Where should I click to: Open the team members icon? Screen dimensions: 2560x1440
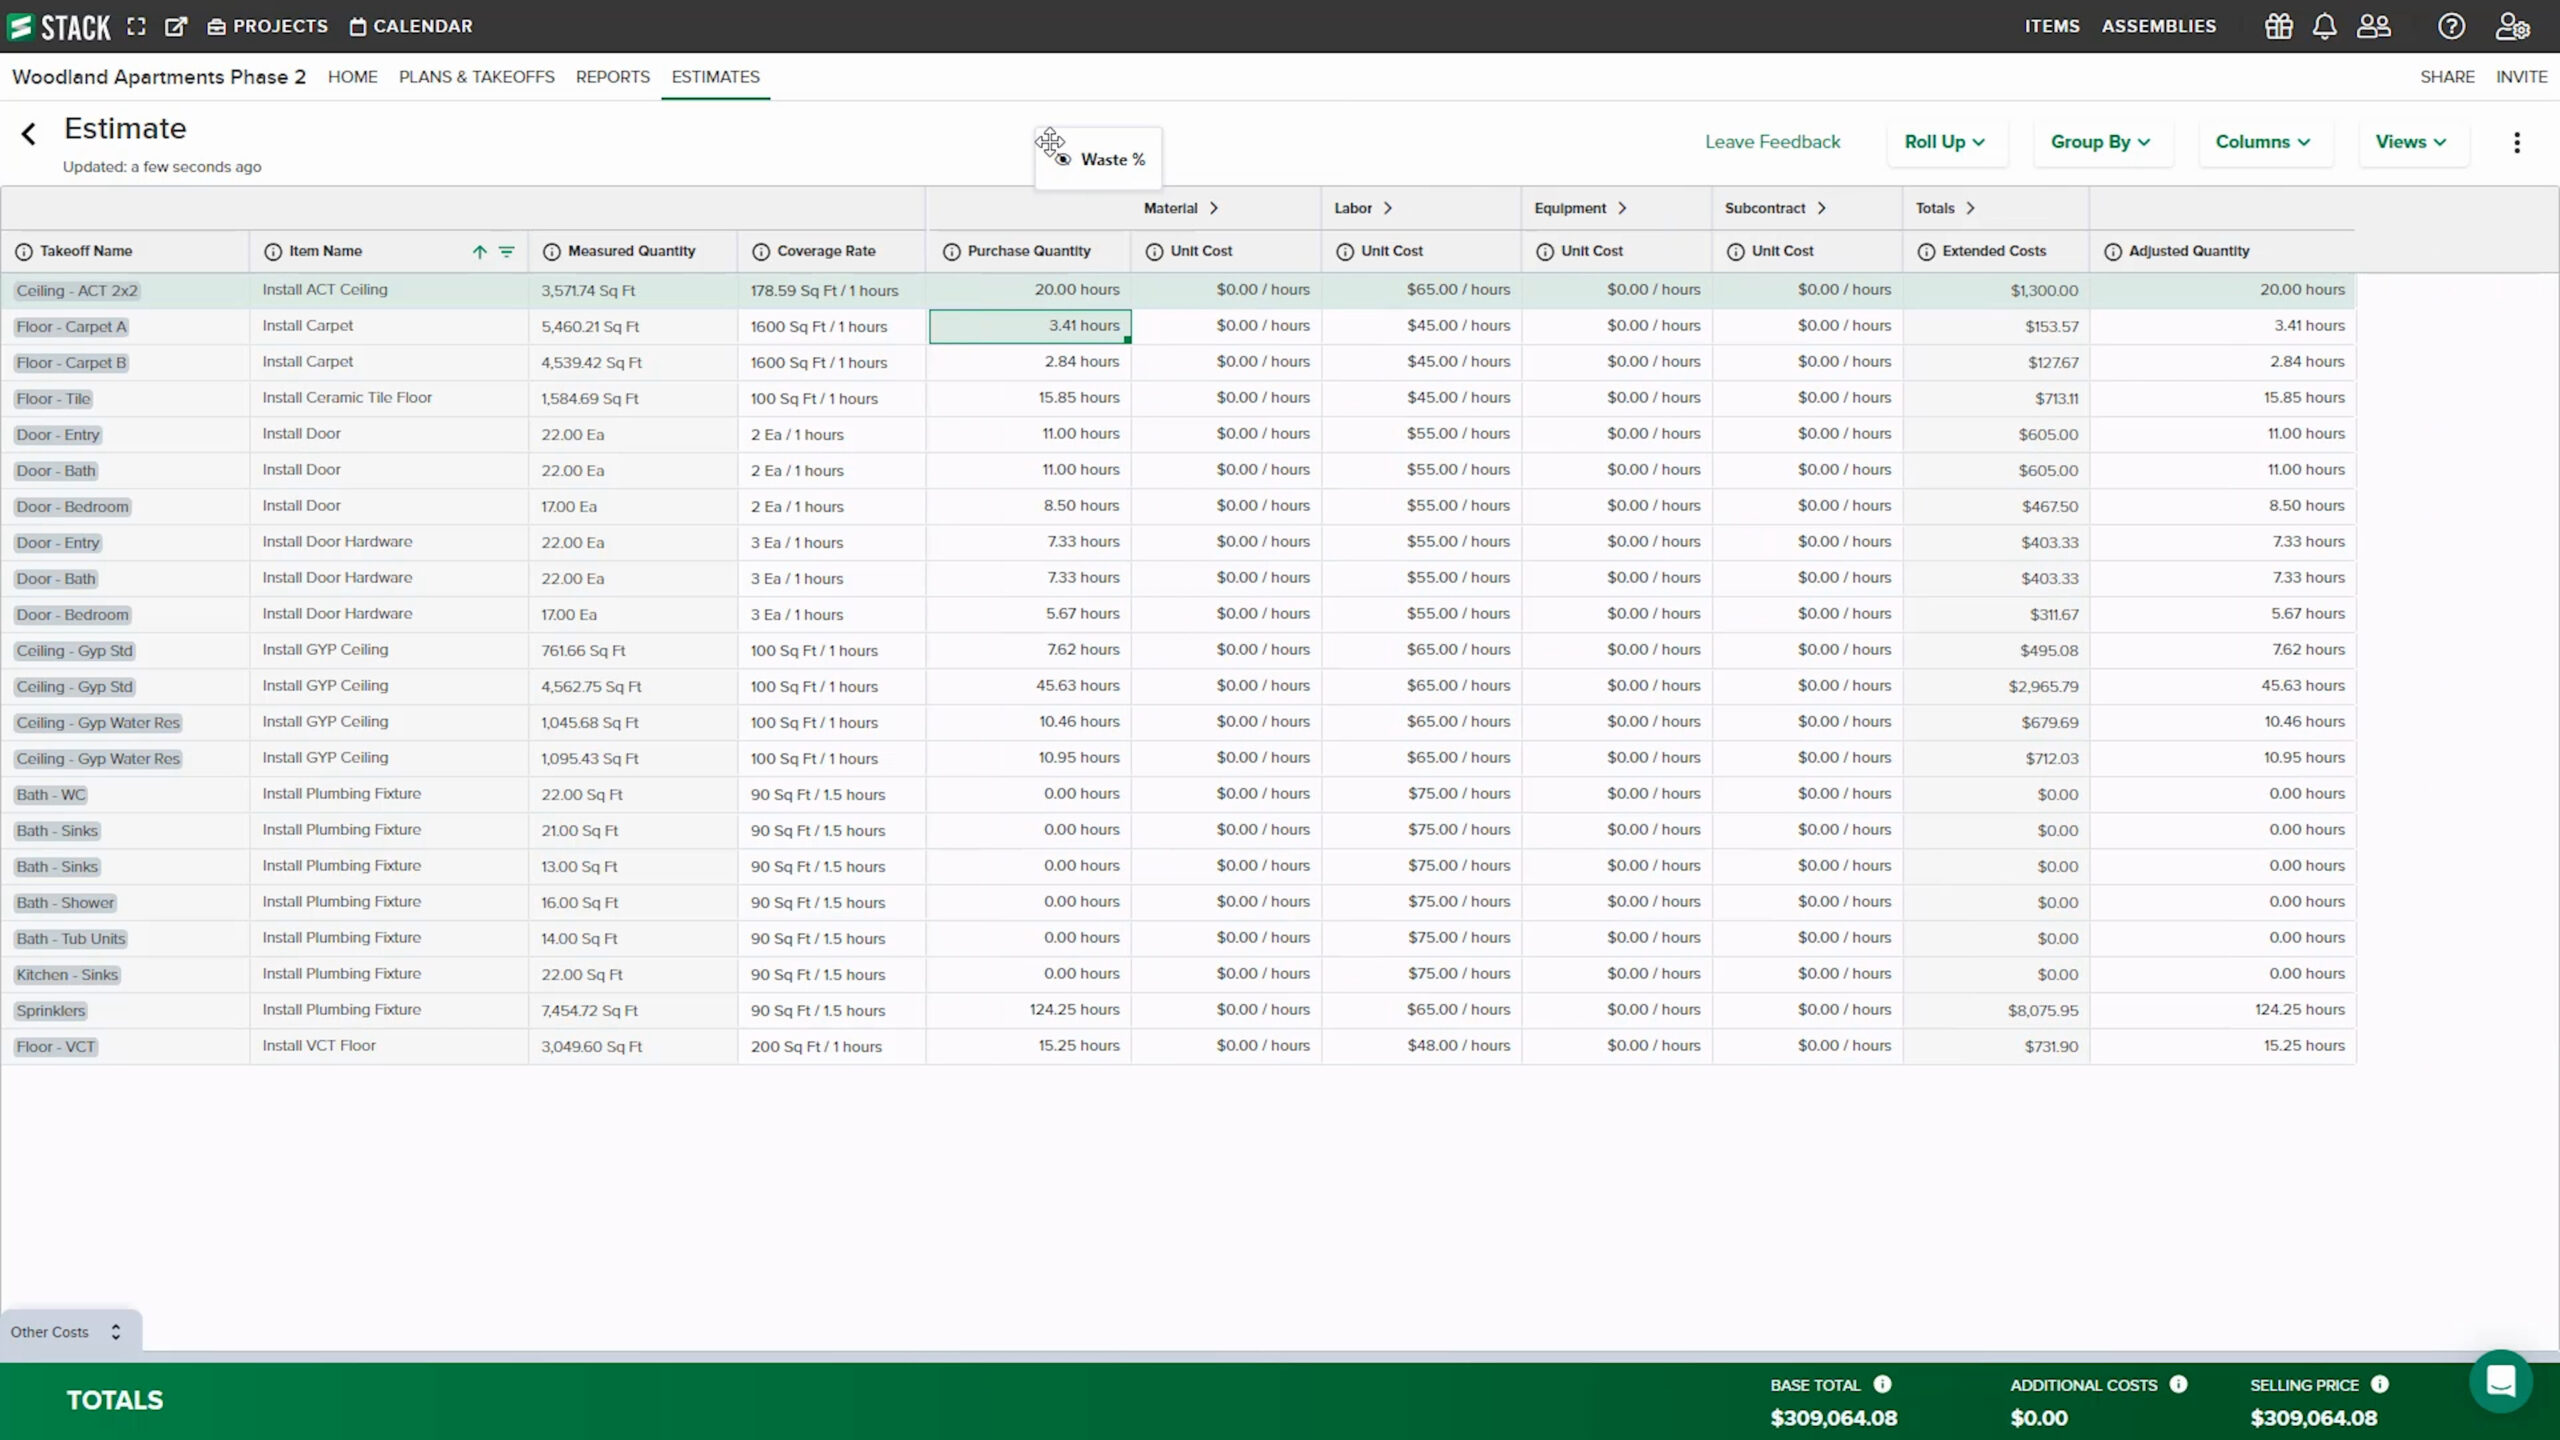pyautogui.click(x=2375, y=26)
